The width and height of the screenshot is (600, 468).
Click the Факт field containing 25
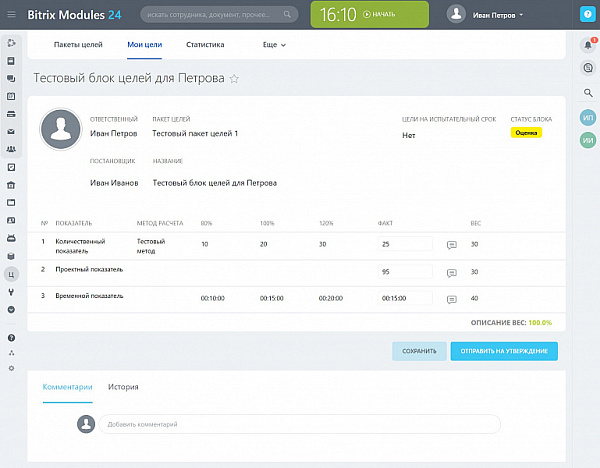pyautogui.click(x=405, y=244)
